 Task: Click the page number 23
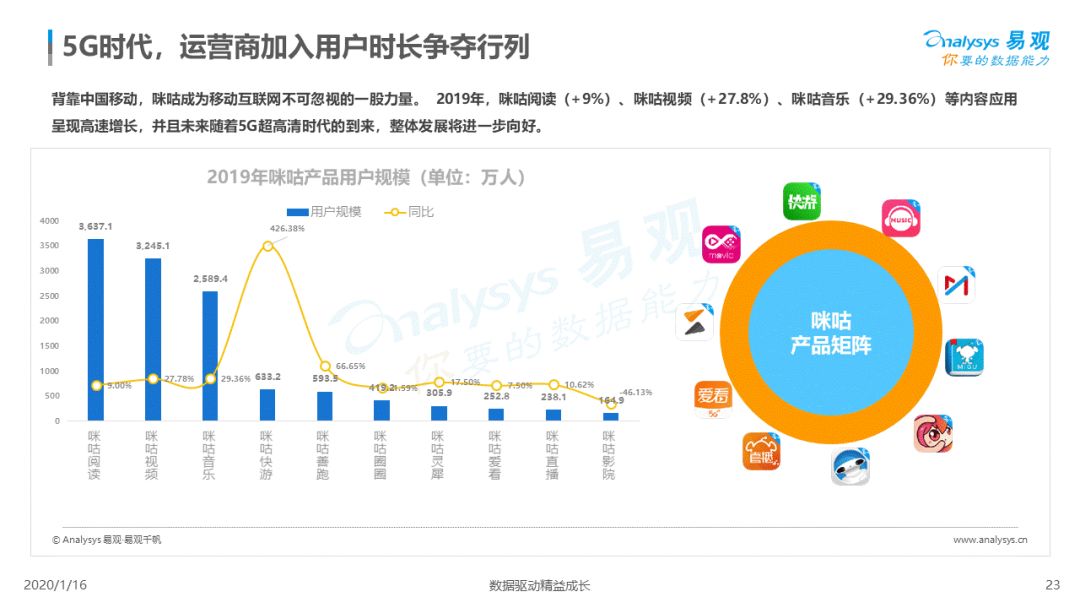[1052, 585]
